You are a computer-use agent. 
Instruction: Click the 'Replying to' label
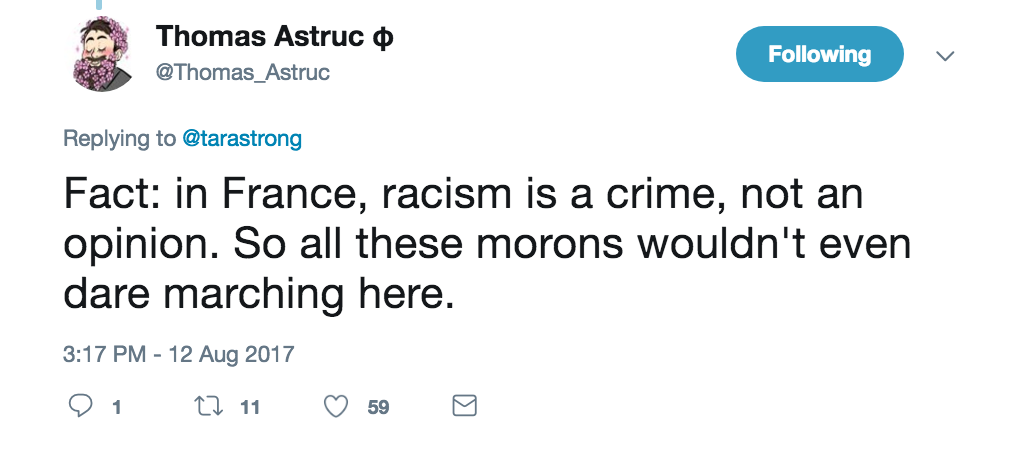pos(119,138)
